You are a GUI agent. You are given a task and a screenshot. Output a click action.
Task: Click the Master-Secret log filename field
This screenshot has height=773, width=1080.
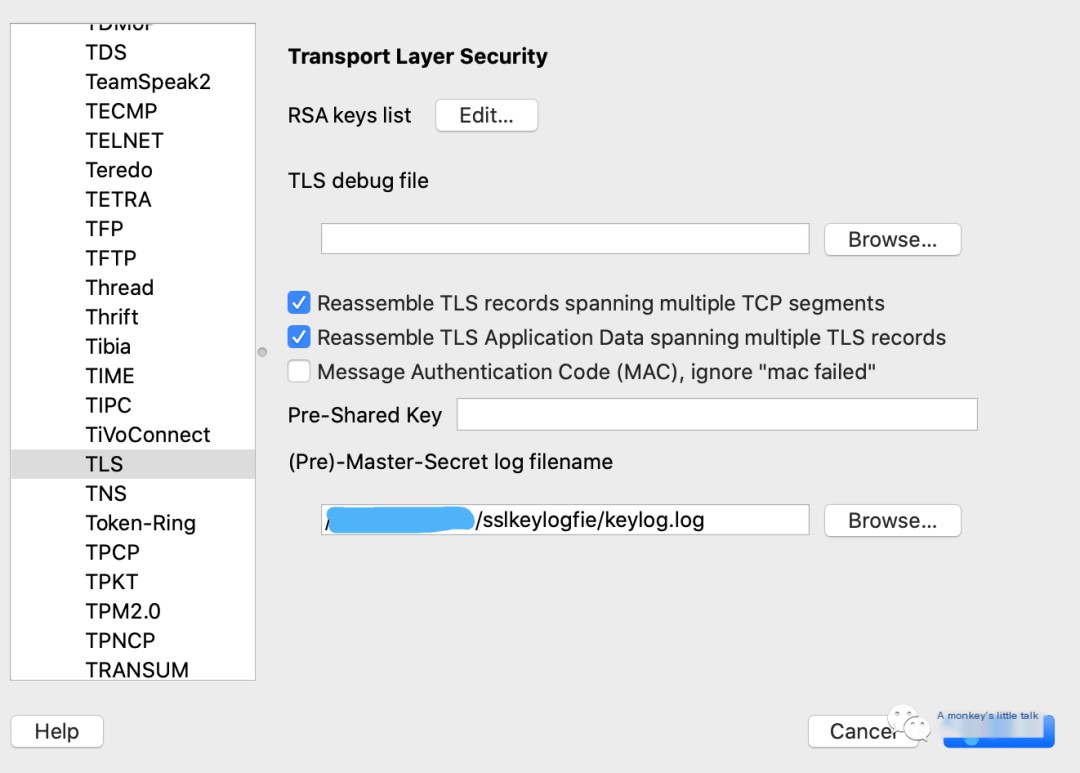565,519
